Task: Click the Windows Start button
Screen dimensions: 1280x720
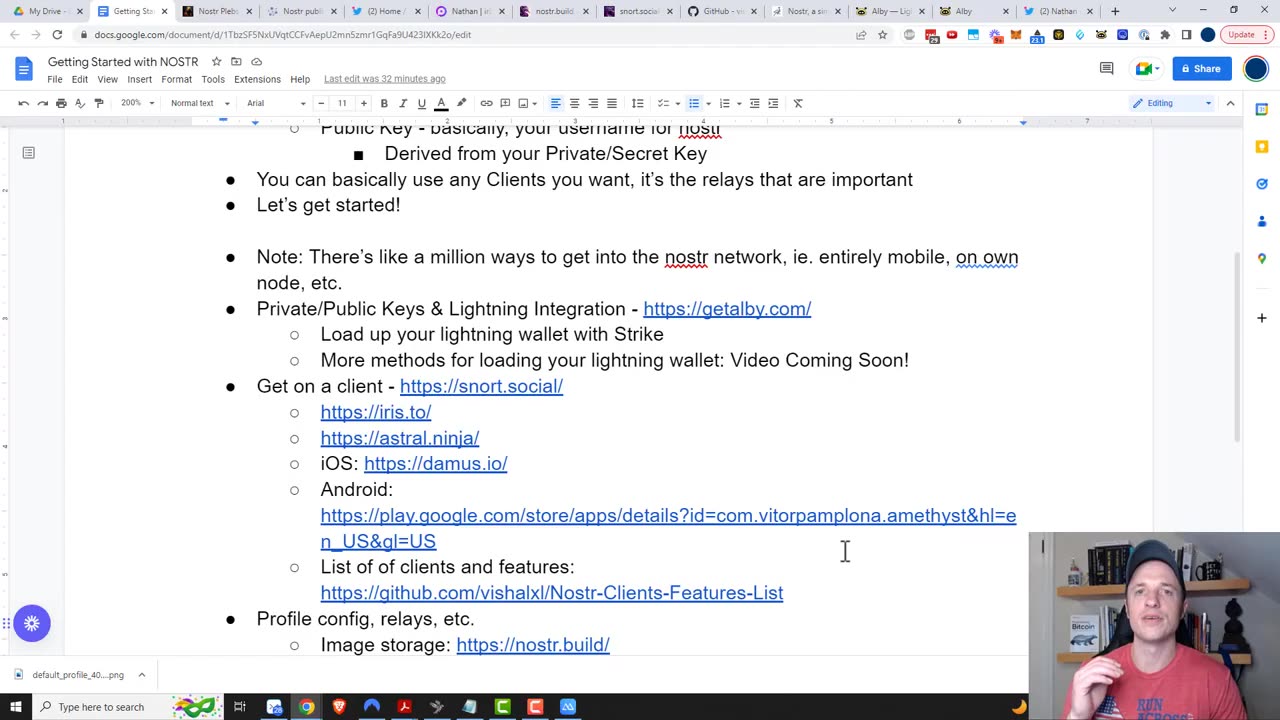Action: click(16, 707)
